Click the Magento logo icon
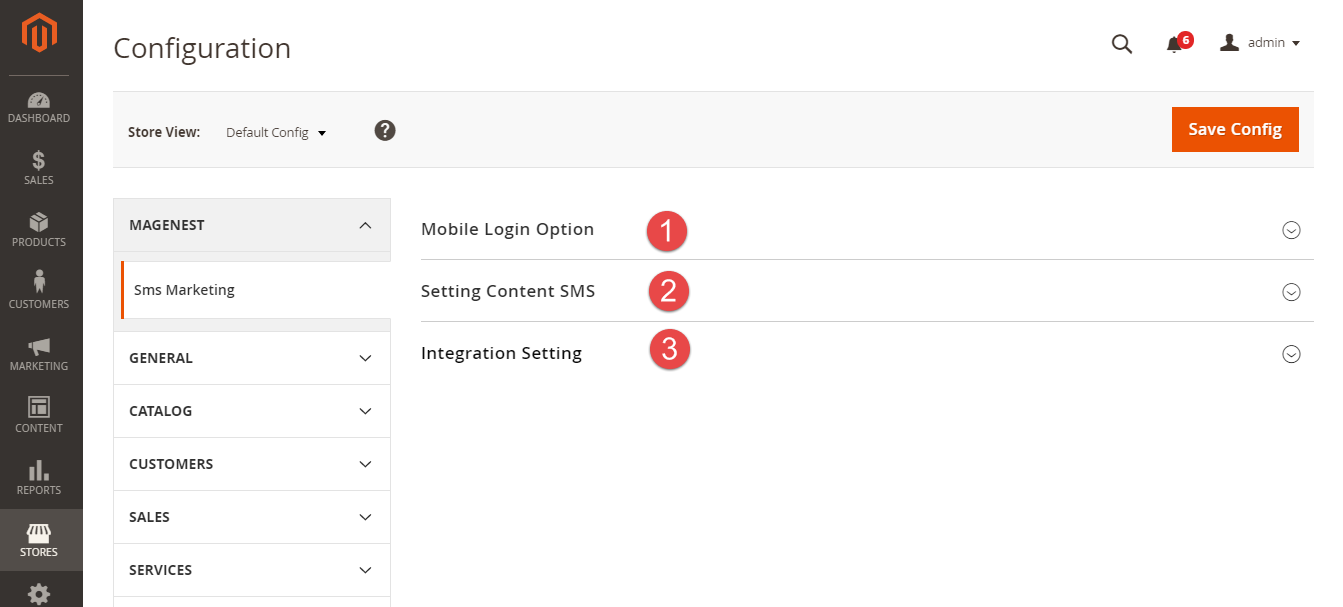 [40, 34]
